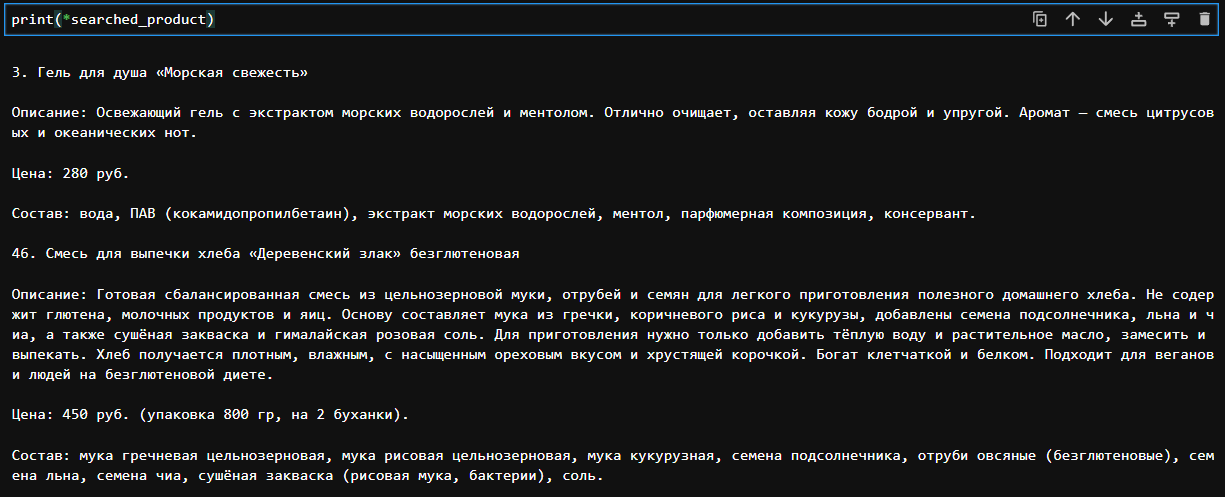Duplicate this notebook cell

click(x=1040, y=19)
